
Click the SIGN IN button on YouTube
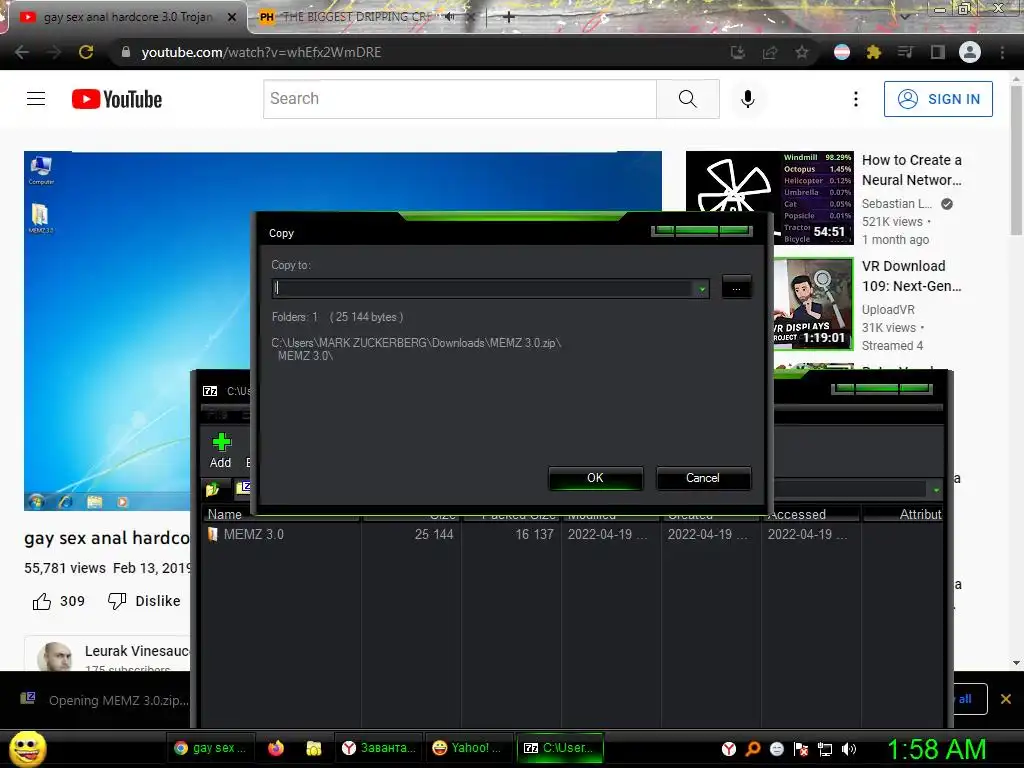pos(938,99)
